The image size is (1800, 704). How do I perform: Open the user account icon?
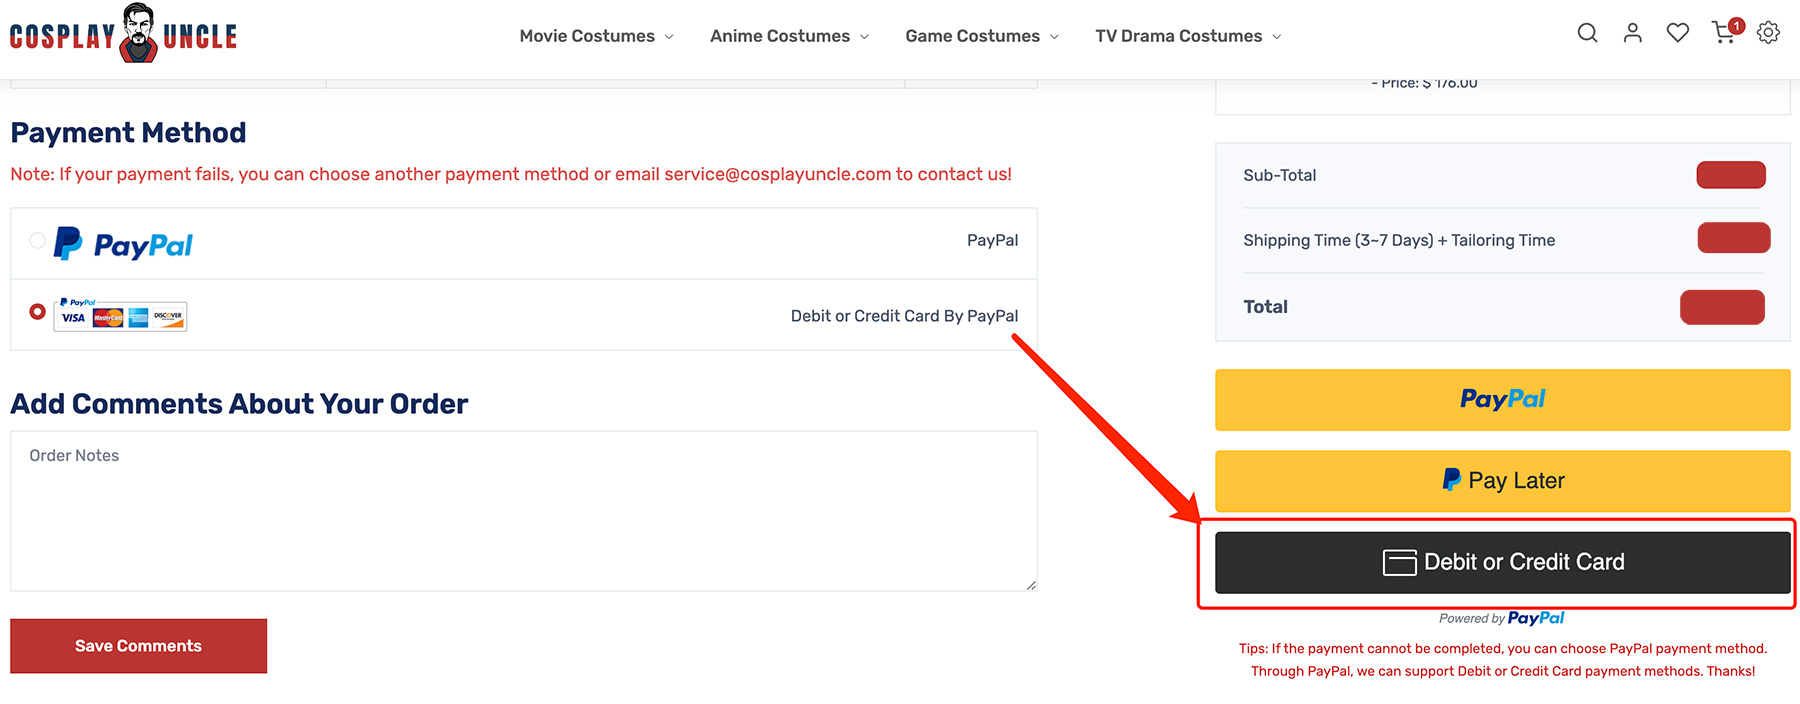tap(1633, 33)
